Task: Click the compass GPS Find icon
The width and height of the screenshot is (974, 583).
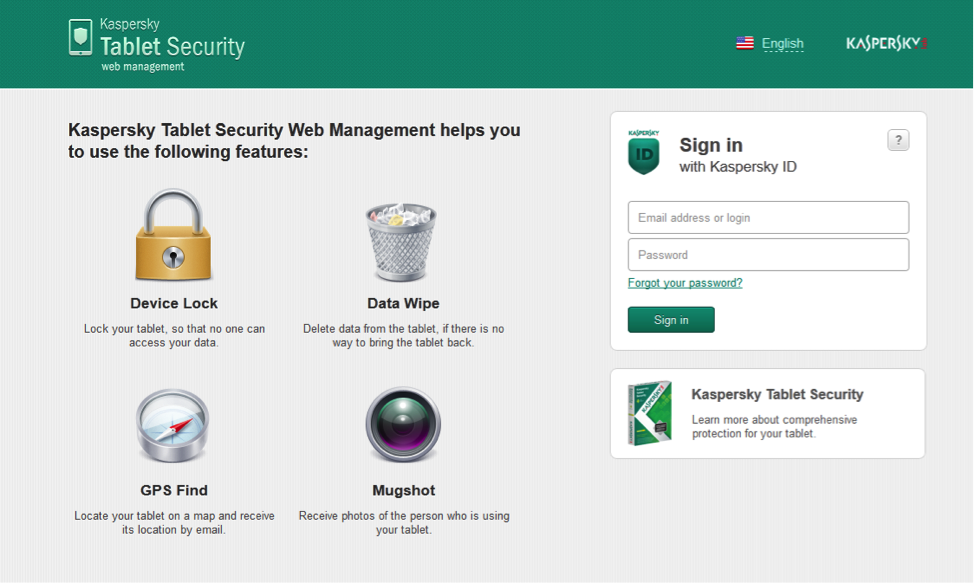Action: tap(173, 426)
